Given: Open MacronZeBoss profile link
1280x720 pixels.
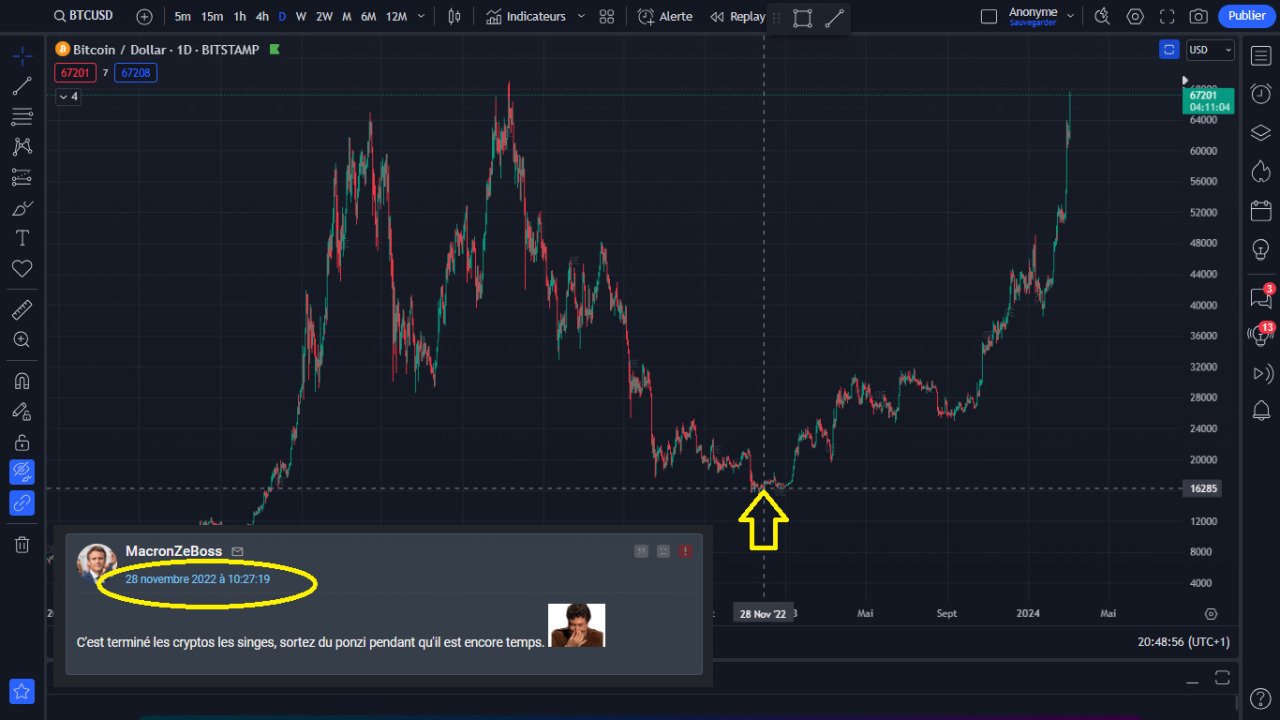Looking at the screenshot, I should click(x=174, y=551).
